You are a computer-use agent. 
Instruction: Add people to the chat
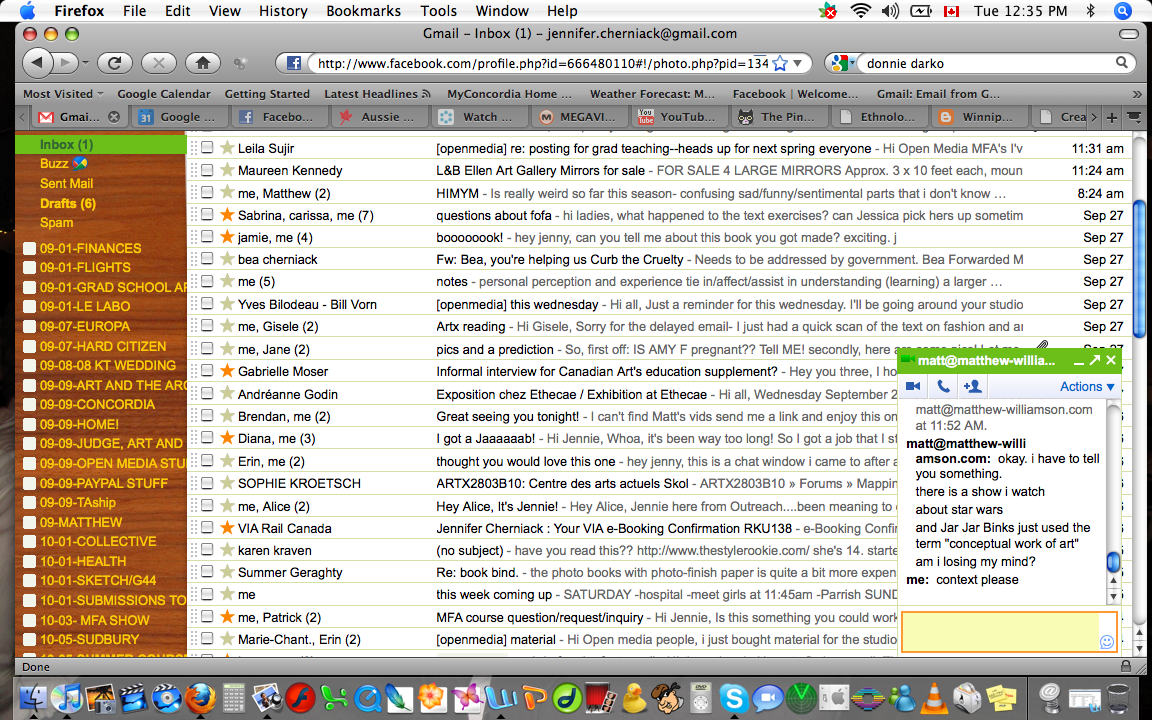(x=973, y=386)
